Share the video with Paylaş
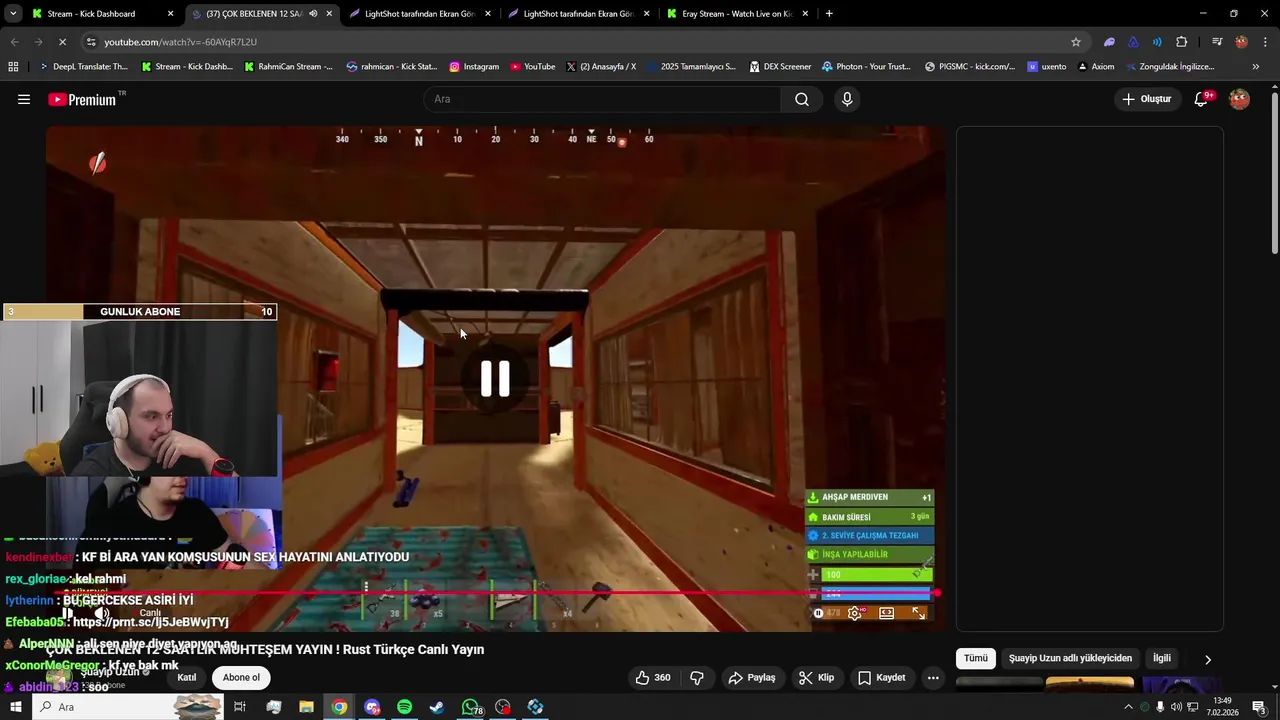 (752, 678)
